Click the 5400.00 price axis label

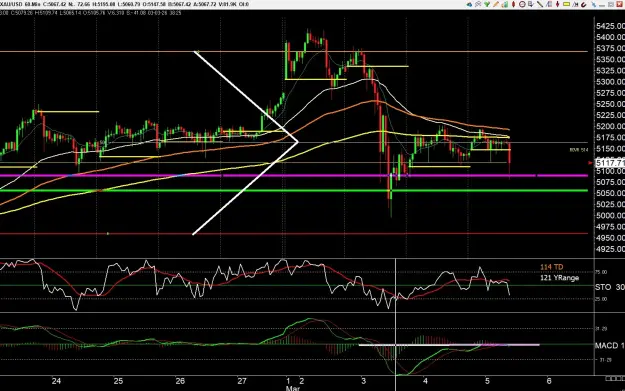(610, 37)
